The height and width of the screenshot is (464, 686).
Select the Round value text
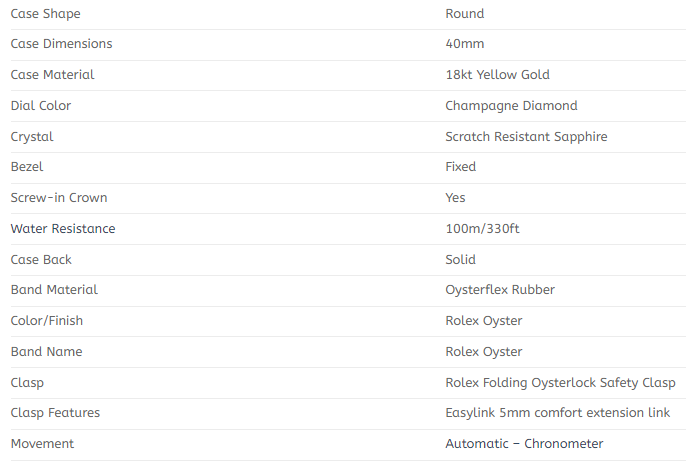point(464,14)
